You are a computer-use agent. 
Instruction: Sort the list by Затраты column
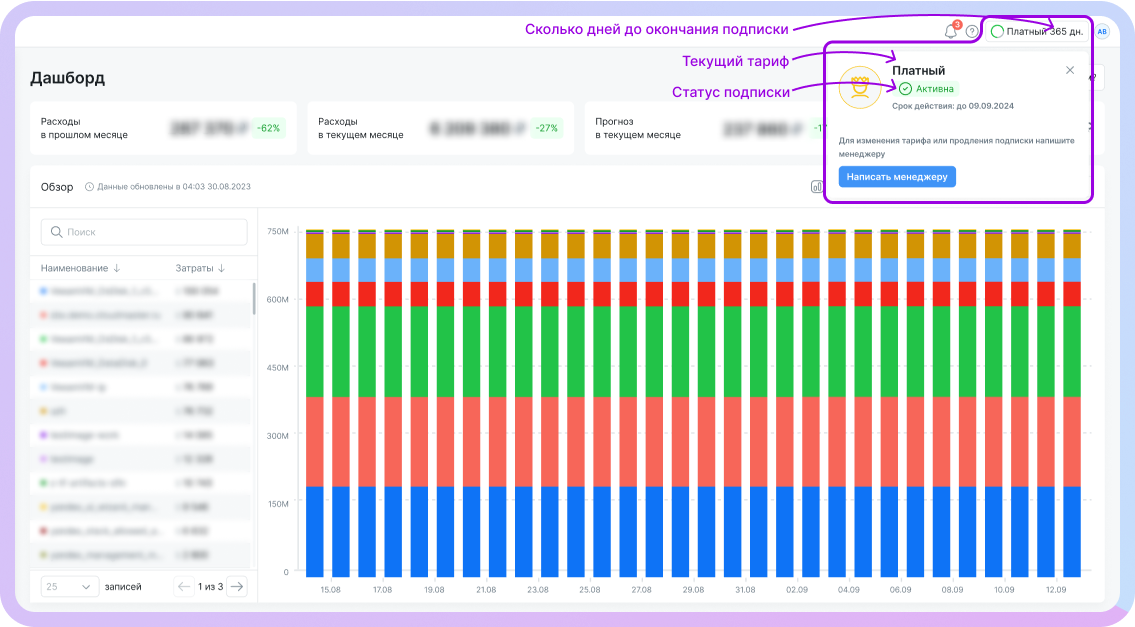(200, 268)
